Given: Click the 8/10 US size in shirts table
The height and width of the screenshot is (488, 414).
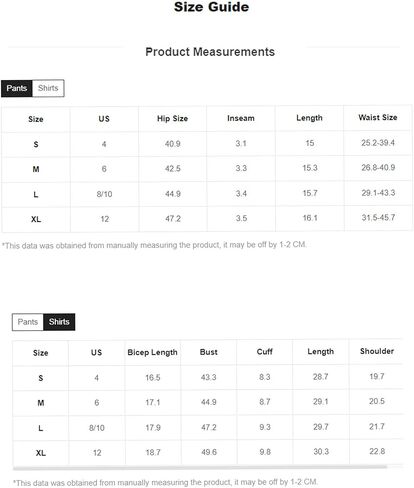Looking at the screenshot, I should [97, 428].
